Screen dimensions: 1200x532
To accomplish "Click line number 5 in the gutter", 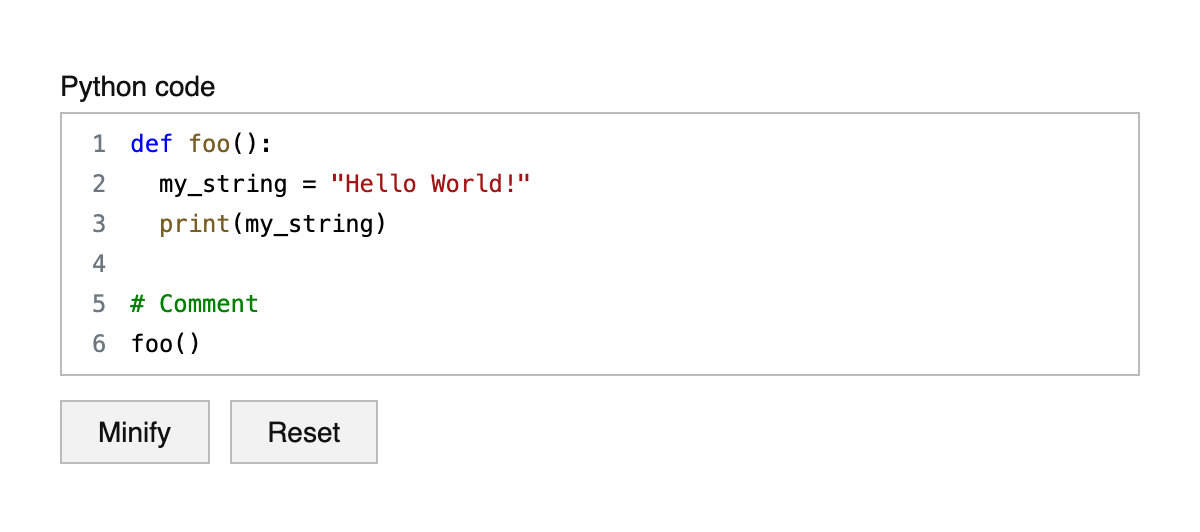I will pos(98,304).
